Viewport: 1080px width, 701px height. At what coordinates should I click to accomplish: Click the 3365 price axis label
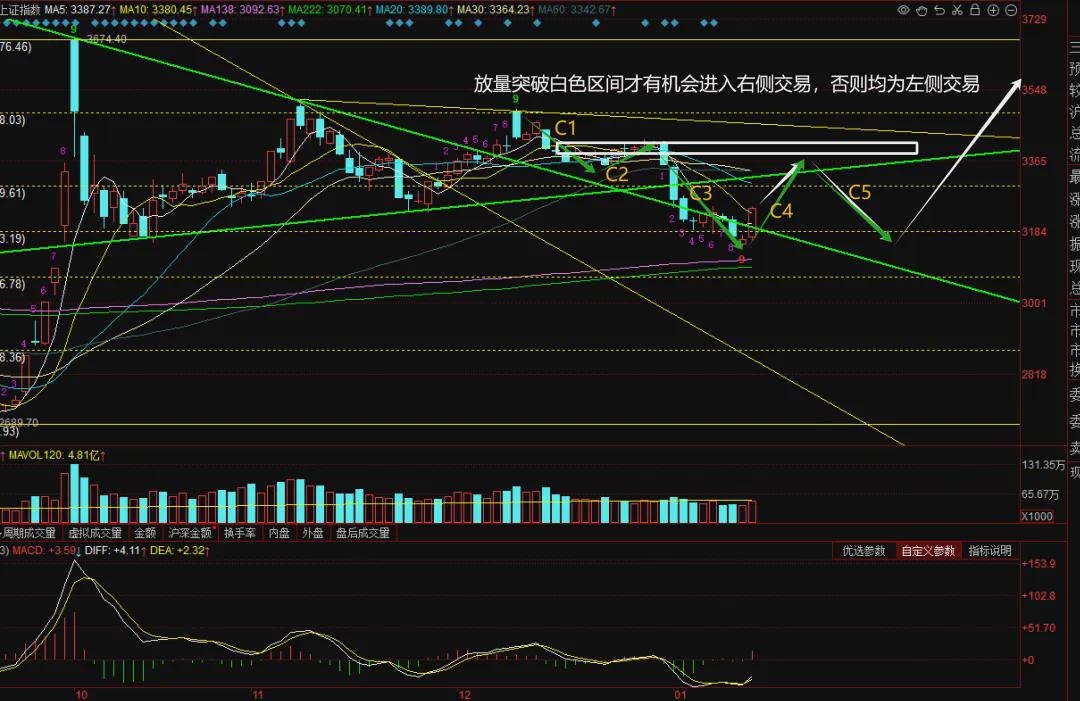coord(1034,161)
